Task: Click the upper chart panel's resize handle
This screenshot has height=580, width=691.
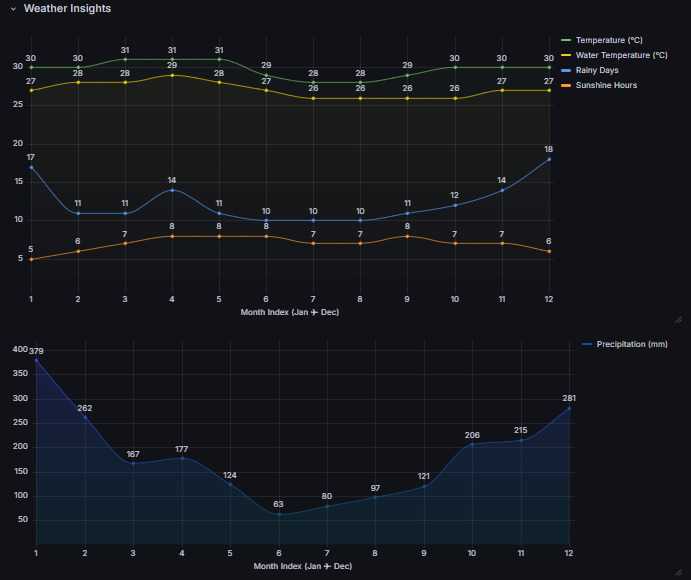Action: click(678, 319)
